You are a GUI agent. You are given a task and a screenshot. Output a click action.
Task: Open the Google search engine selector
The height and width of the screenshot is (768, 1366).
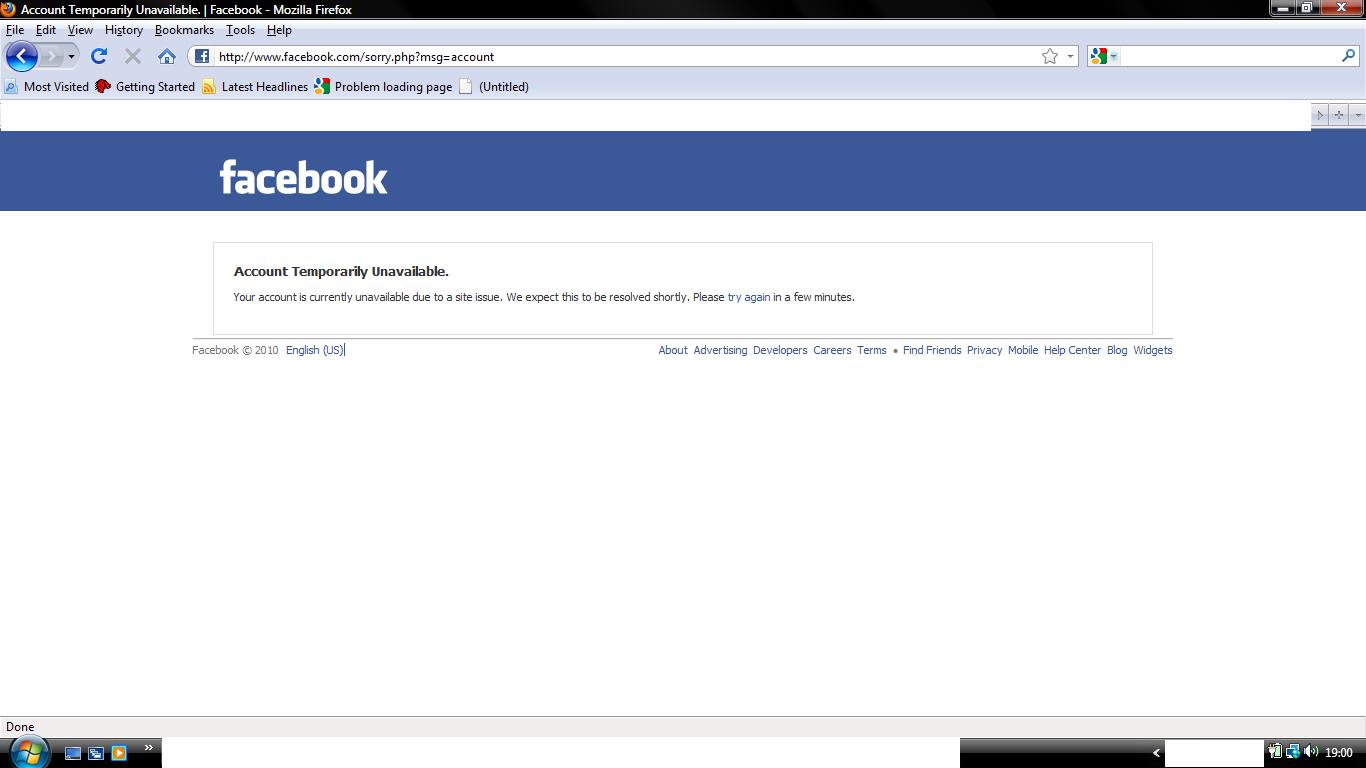(x=1105, y=57)
